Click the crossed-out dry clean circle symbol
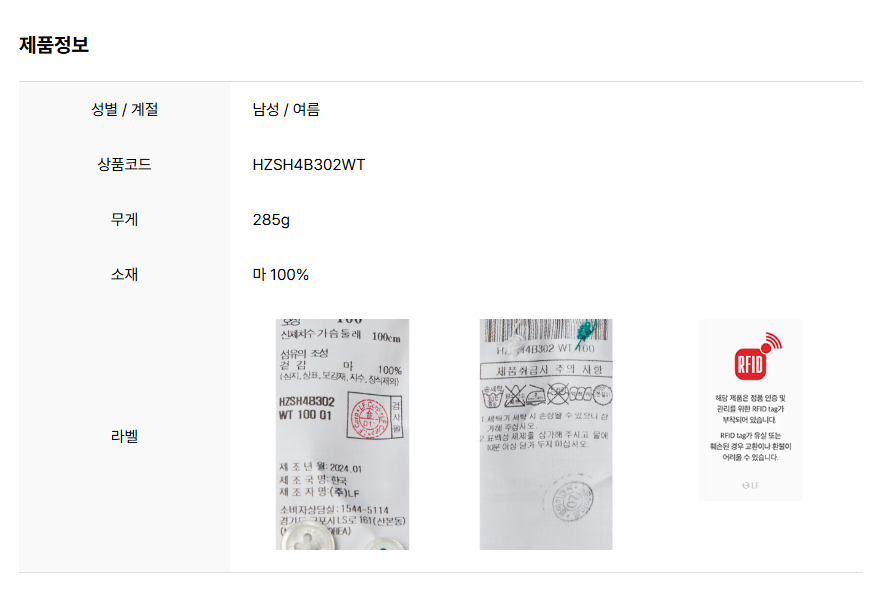This screenshot has height=592, width=886. tap(558, 394)
